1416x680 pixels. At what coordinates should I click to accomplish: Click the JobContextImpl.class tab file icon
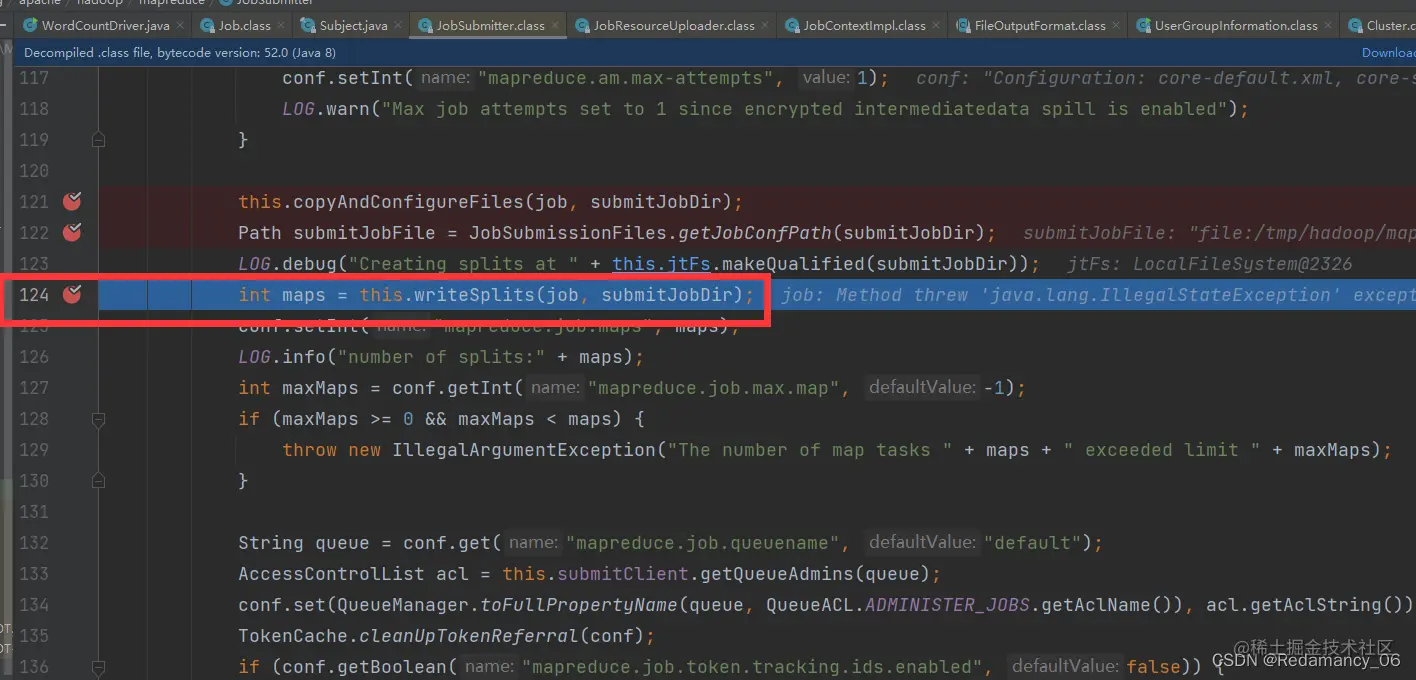[791, 25]
